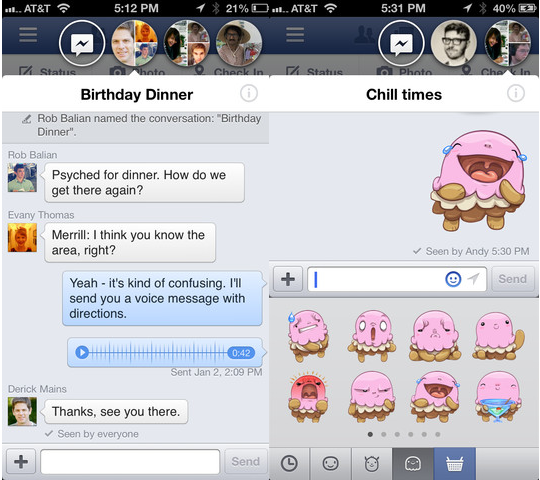Image resolution: width=540 pixels, height=480 pixels.
Task: Open the Birthday Dinner group chat head with the arrow below
Action: (134, 43)
